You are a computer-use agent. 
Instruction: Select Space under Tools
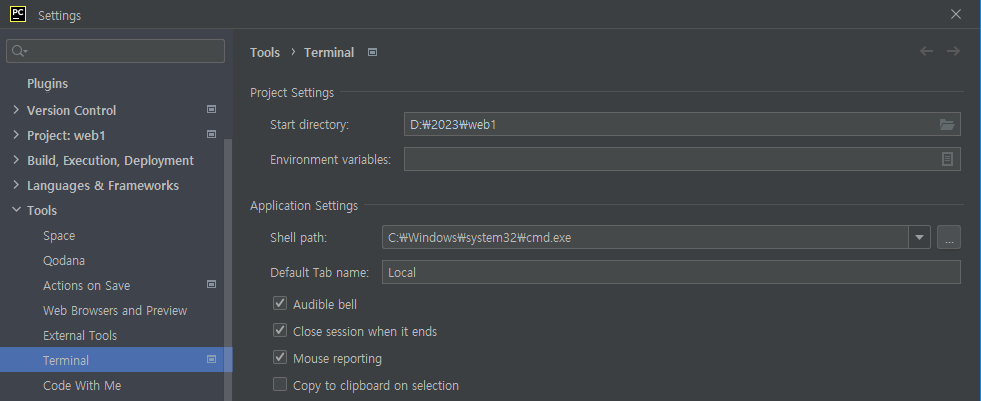[59, 236]
